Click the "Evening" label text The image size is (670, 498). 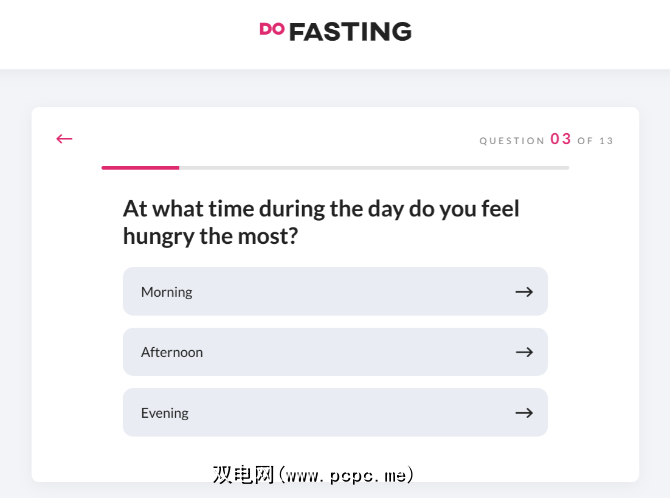click(x=165, y=413)
